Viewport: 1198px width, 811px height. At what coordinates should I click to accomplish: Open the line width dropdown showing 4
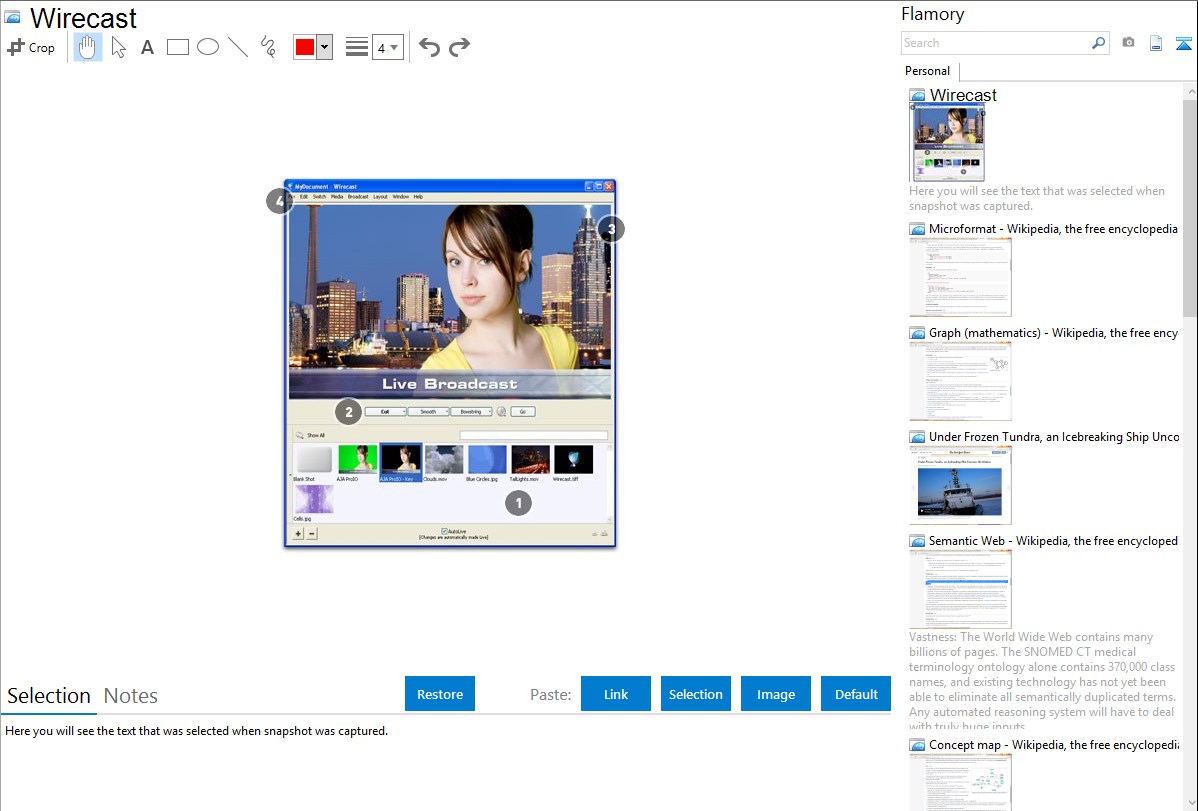point(387,48)
